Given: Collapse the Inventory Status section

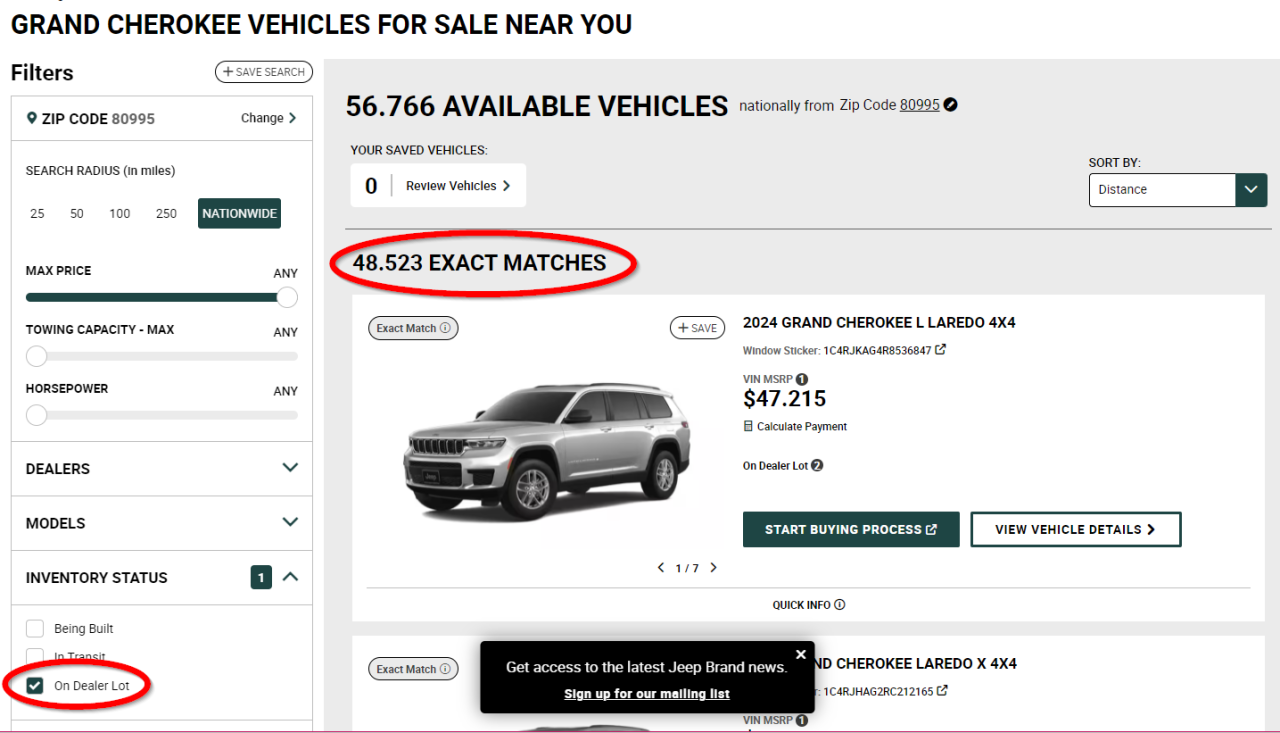Looking at the screenshot, I should click(290, 577).
